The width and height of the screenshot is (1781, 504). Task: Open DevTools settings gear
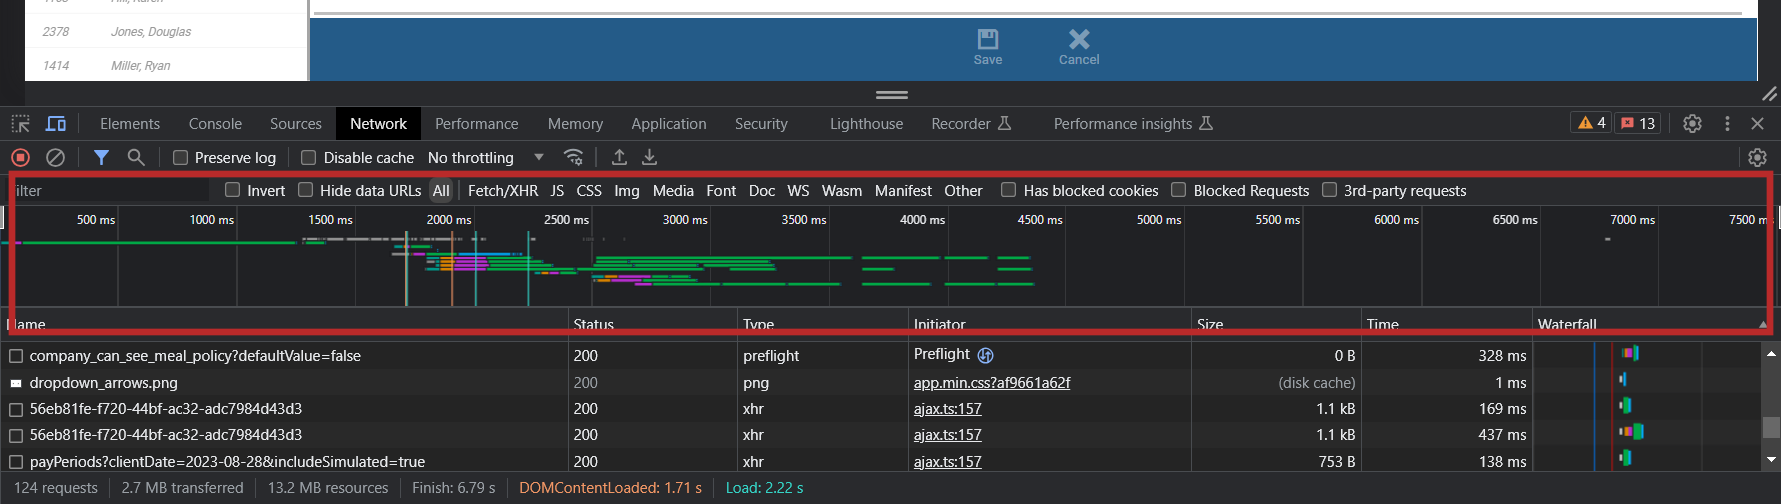click(1692, 124)
